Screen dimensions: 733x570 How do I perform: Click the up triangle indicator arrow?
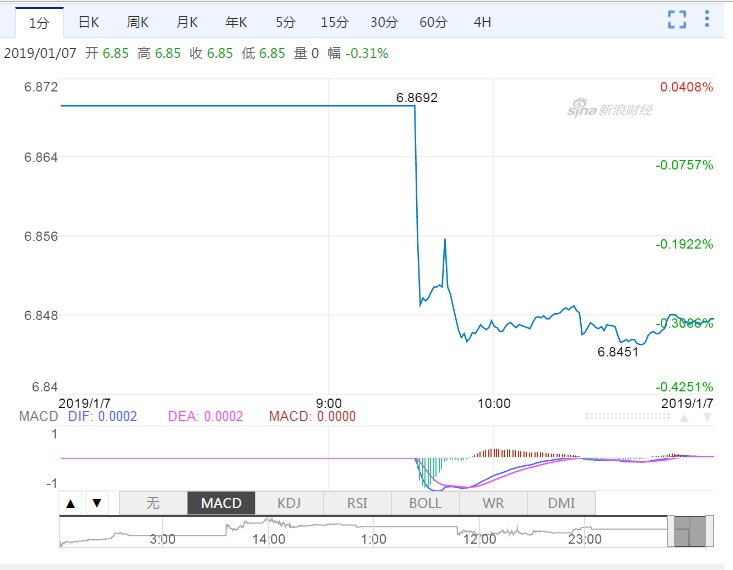(x=71, y=503)
